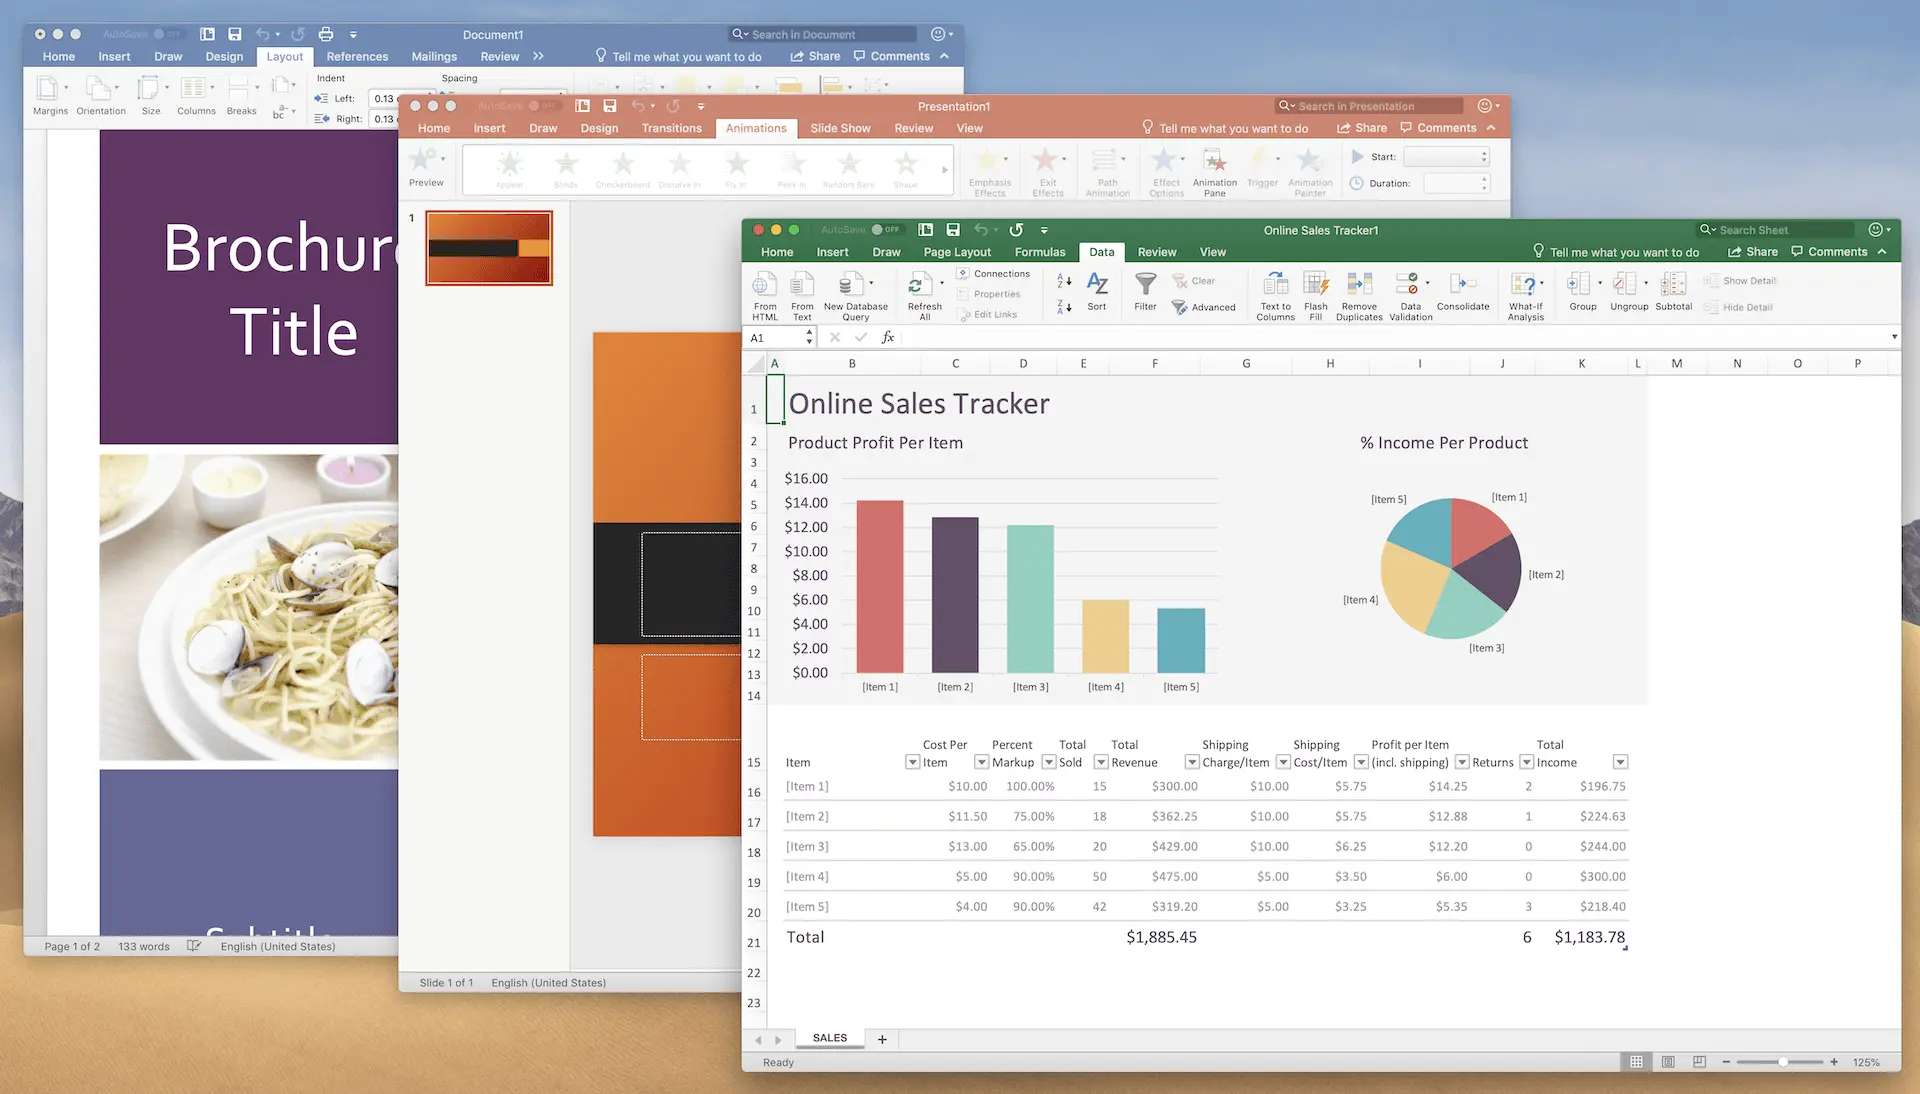Click the zoom slider in Excel status bar
The image size is (1920, 1094).
pyautogui.click(x=1782, y=1062)
